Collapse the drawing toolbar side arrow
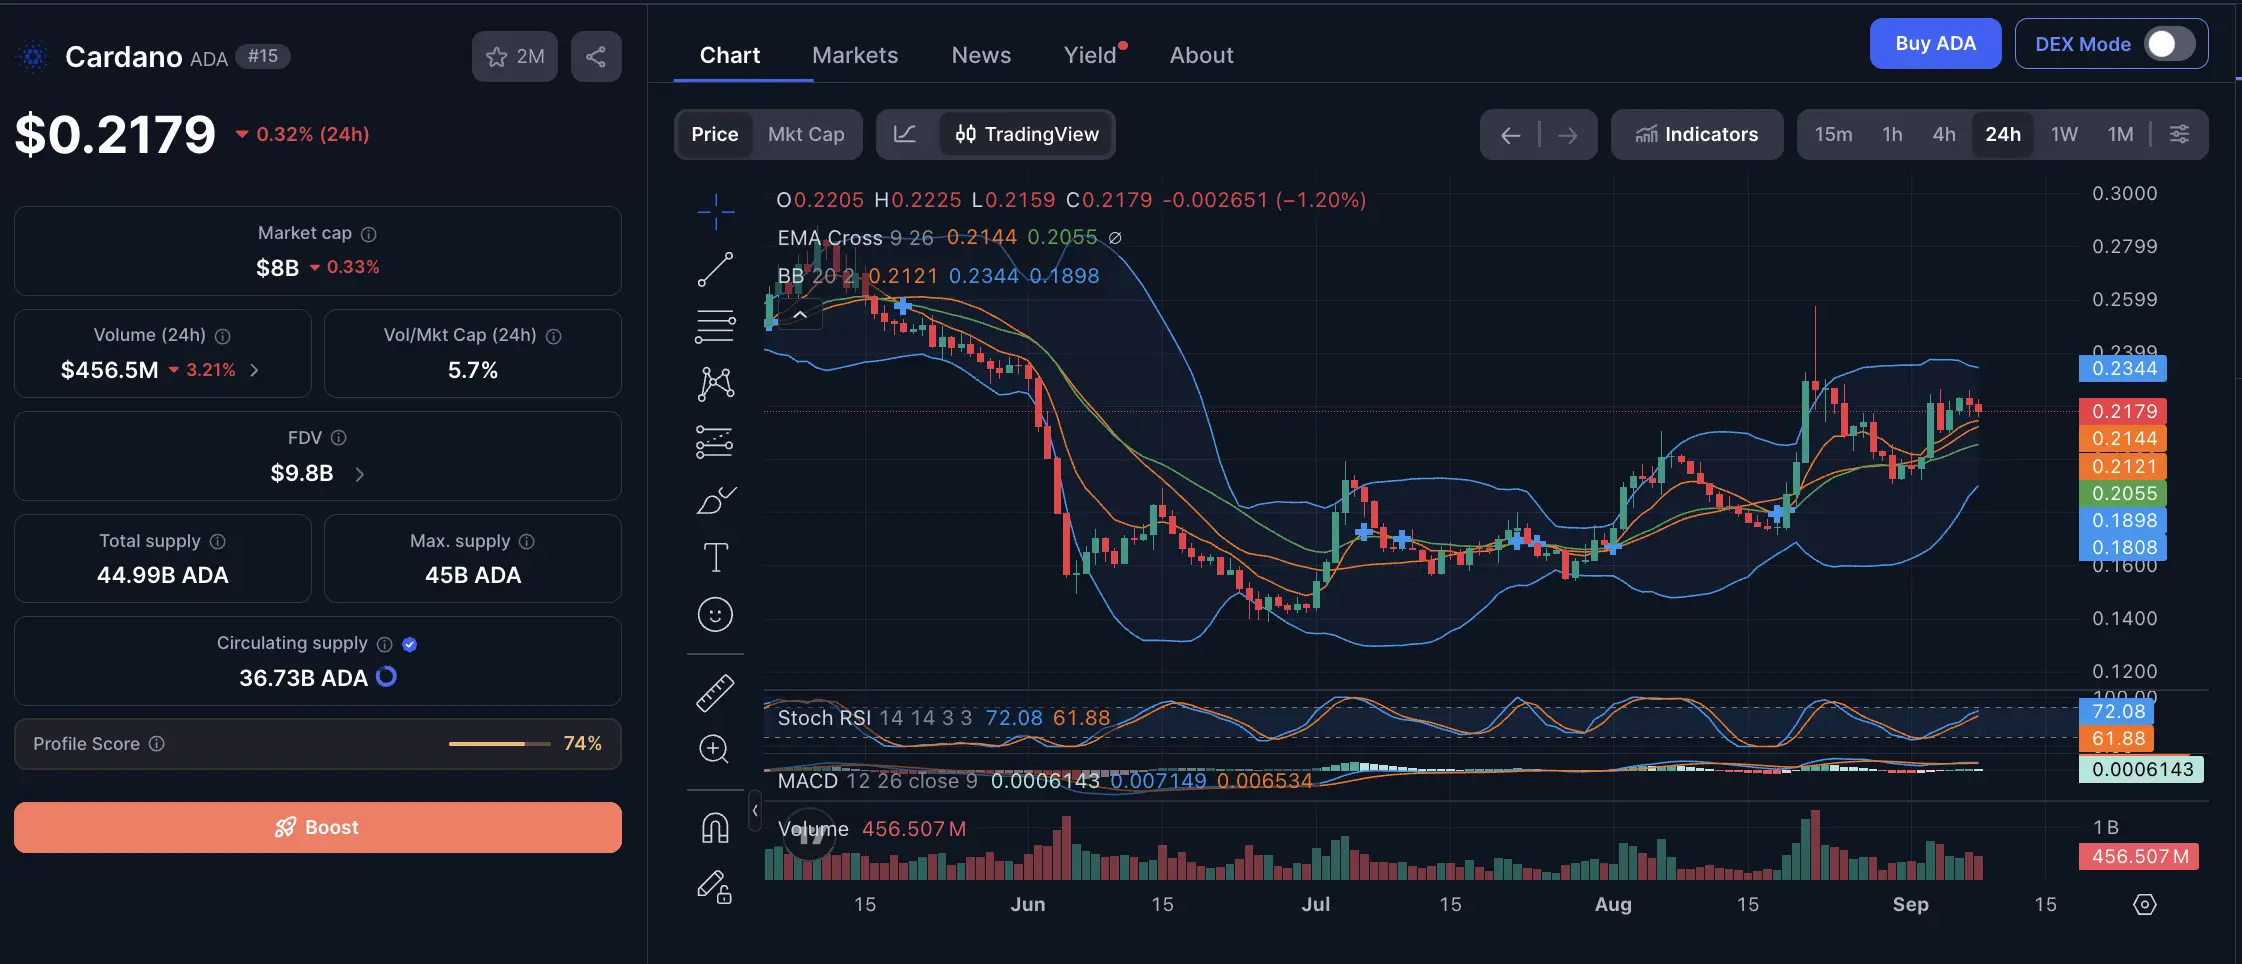 [755, 810]
